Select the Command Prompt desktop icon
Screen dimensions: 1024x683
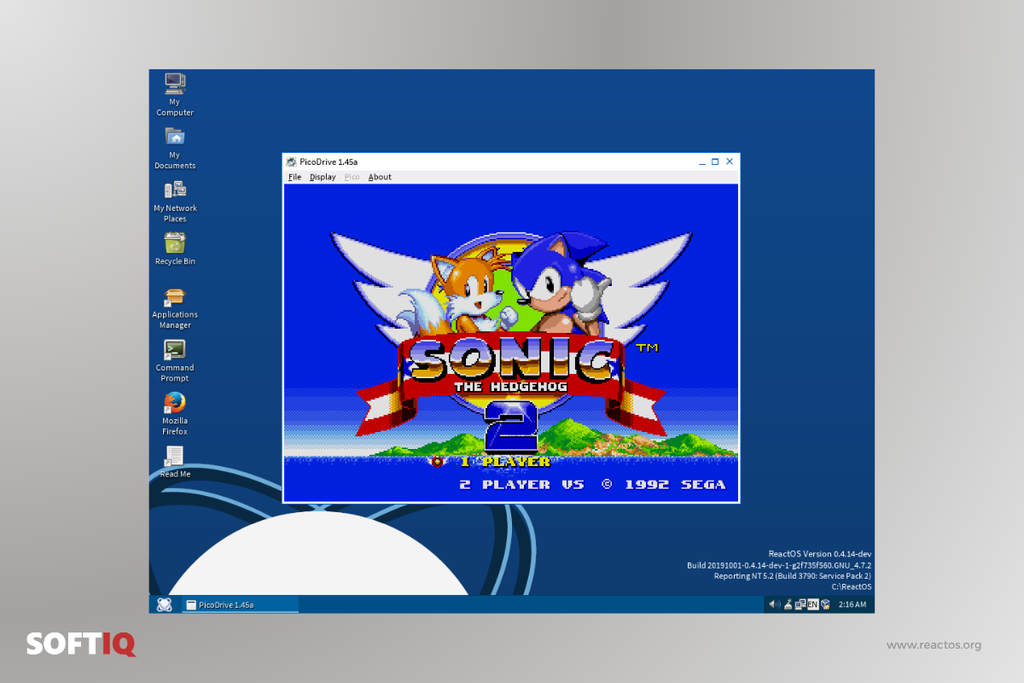click(174, 361)
